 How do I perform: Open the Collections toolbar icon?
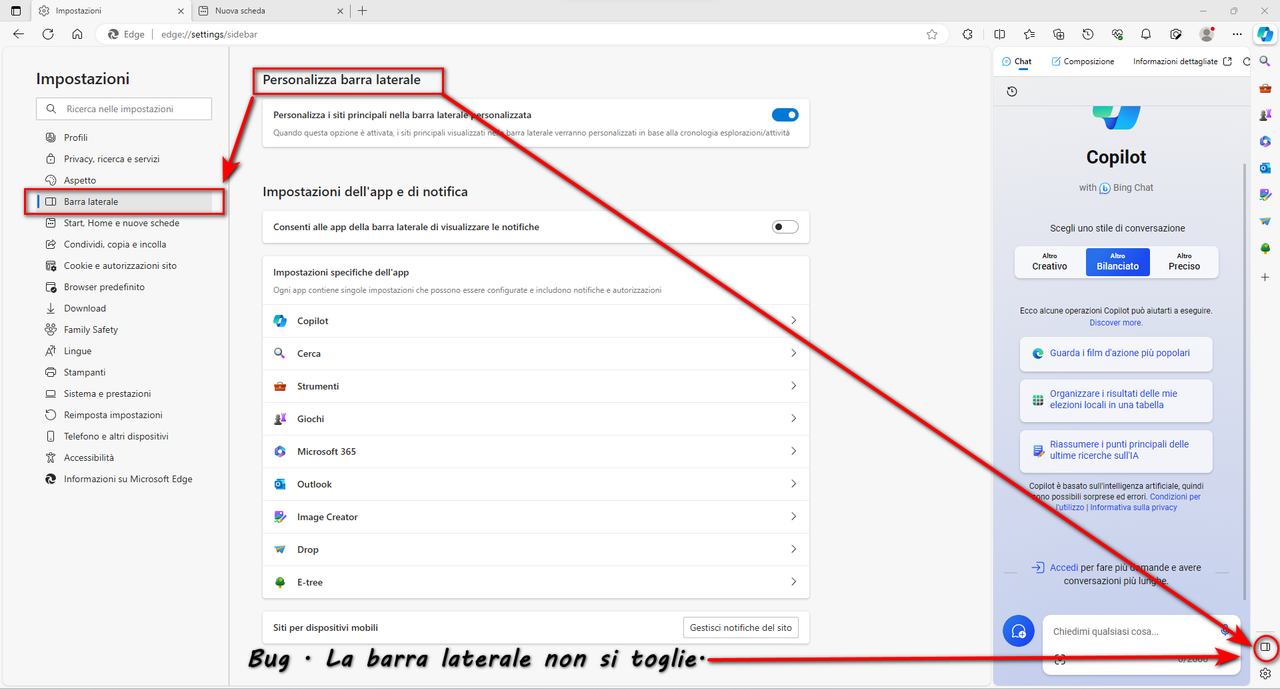pos(1058,33)
